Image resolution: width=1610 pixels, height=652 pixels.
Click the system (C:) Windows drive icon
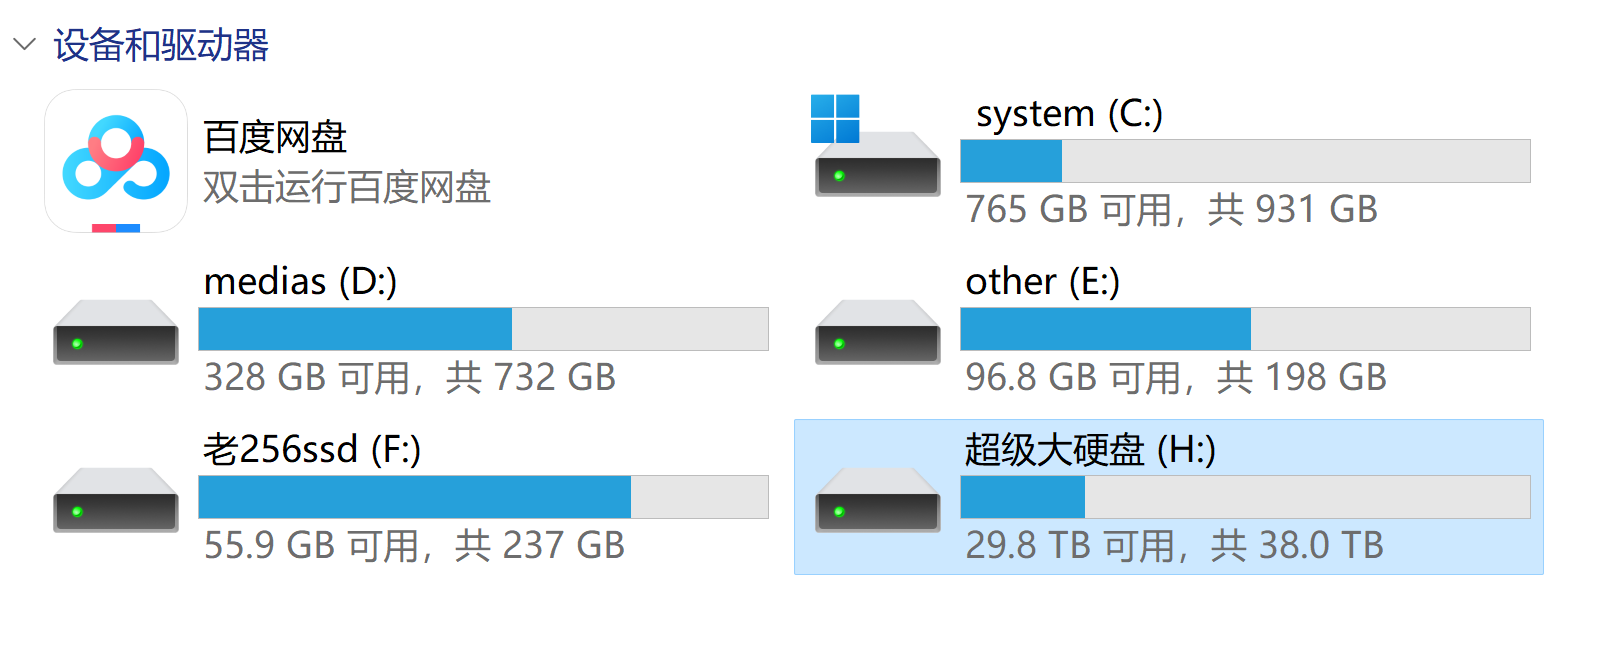877,150
